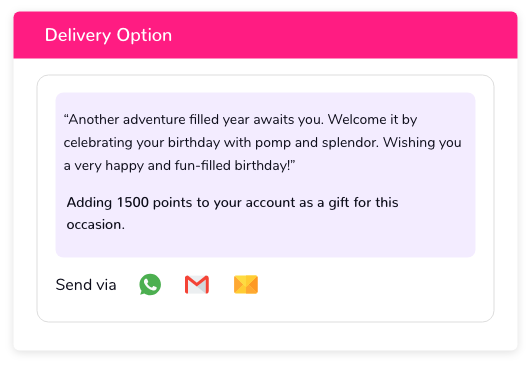Click the word 'Delivery' in the header
This screenshot has width=531, height=366.
[x=78, y=35]
